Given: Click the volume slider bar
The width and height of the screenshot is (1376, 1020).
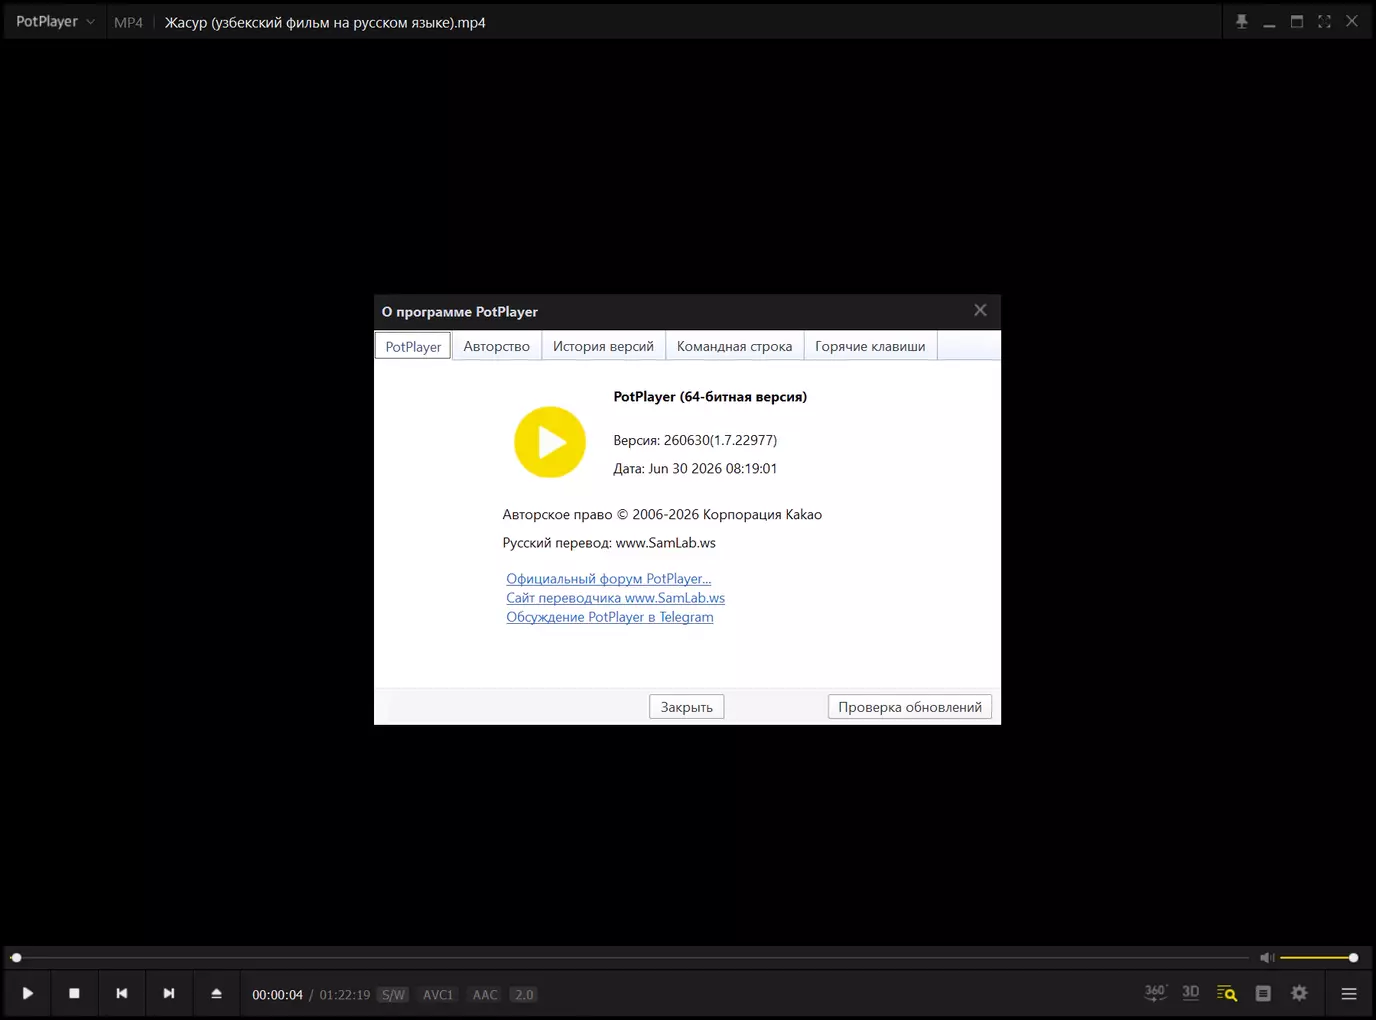Looking at the screenshot, I should (1318, 958).
